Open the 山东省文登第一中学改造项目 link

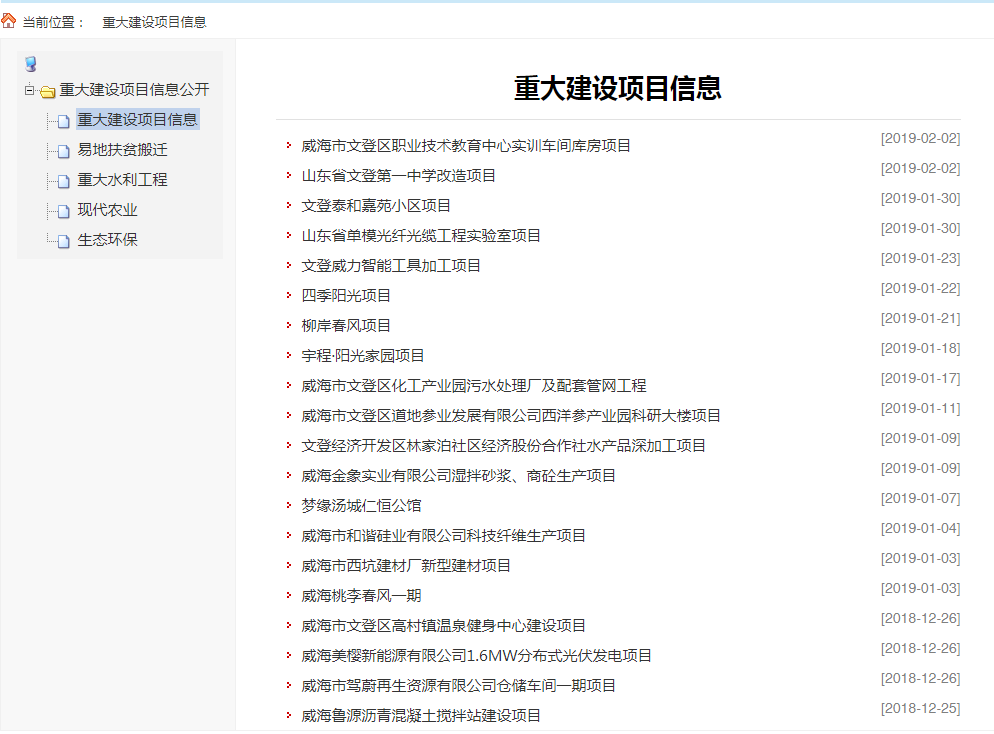[x=399, y=176]
